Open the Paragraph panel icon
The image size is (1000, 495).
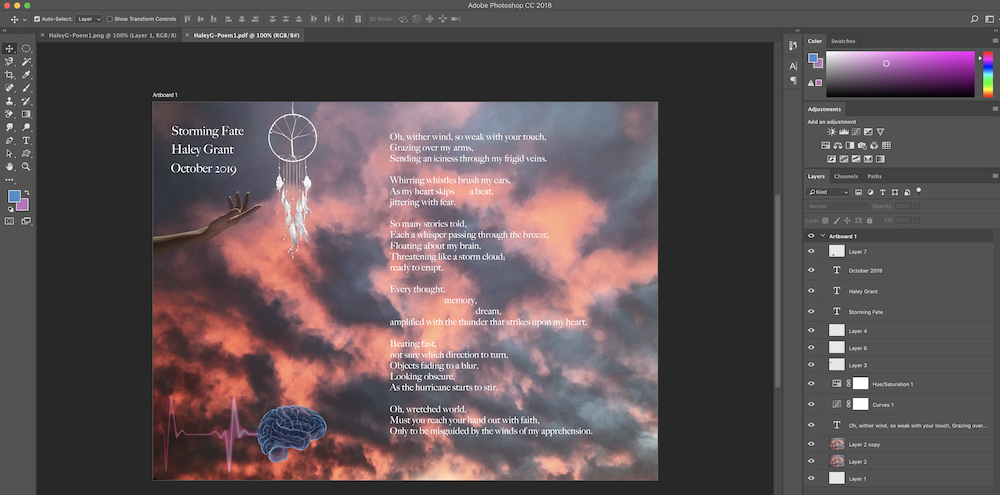(x=793, y=80)
